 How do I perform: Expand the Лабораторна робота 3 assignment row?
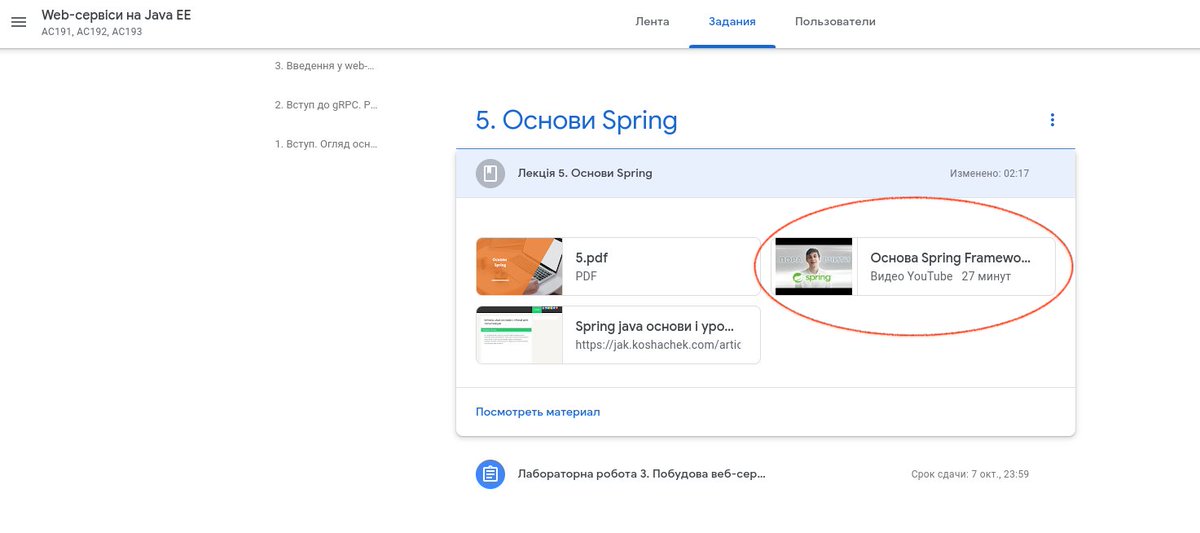click(x=765, y=474)
